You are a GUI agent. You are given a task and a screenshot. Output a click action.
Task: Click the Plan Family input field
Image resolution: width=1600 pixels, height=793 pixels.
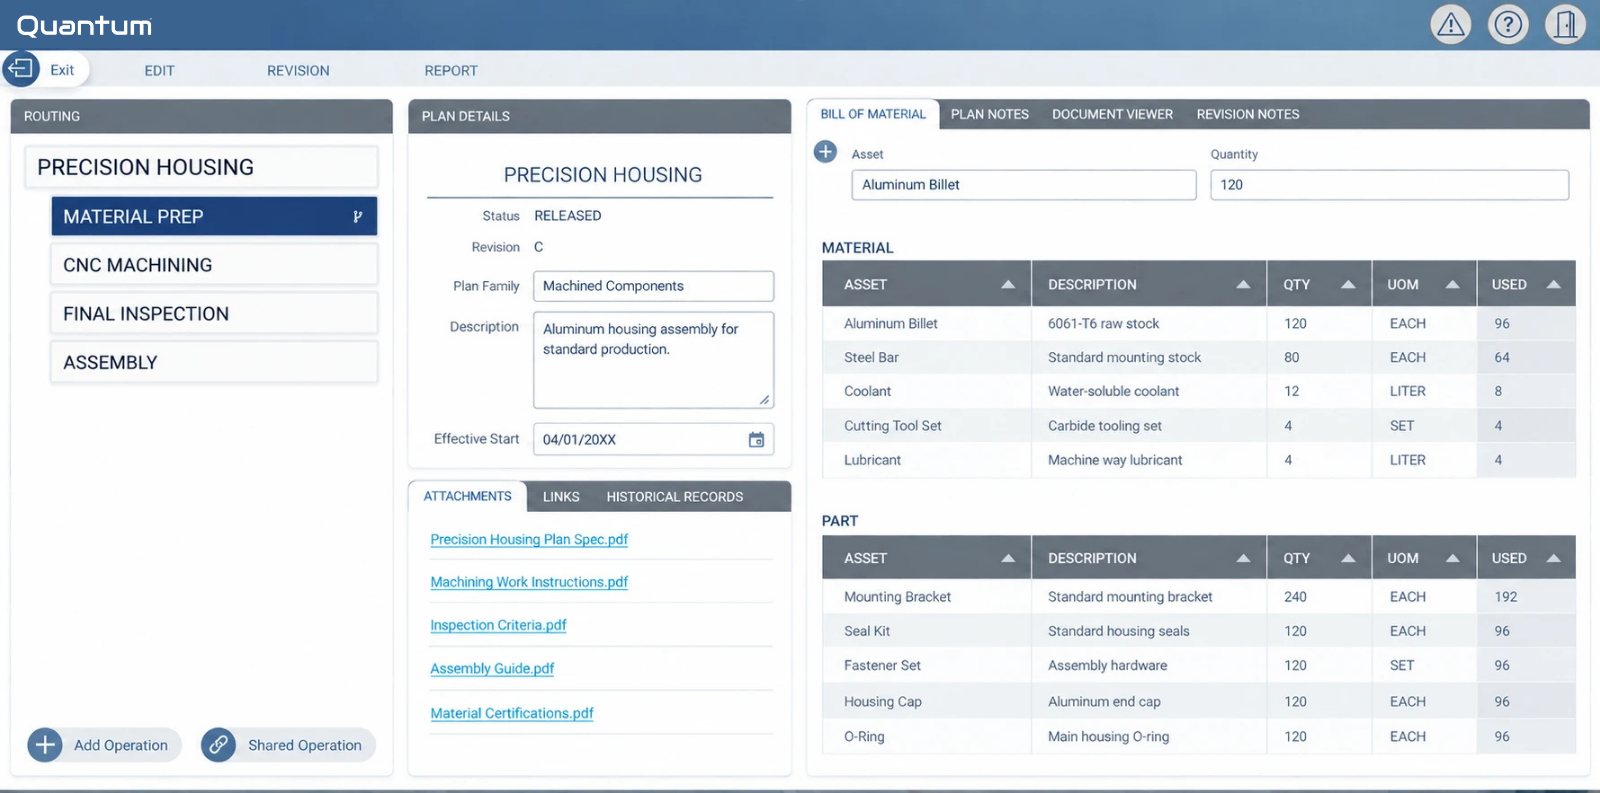point(653,286)
